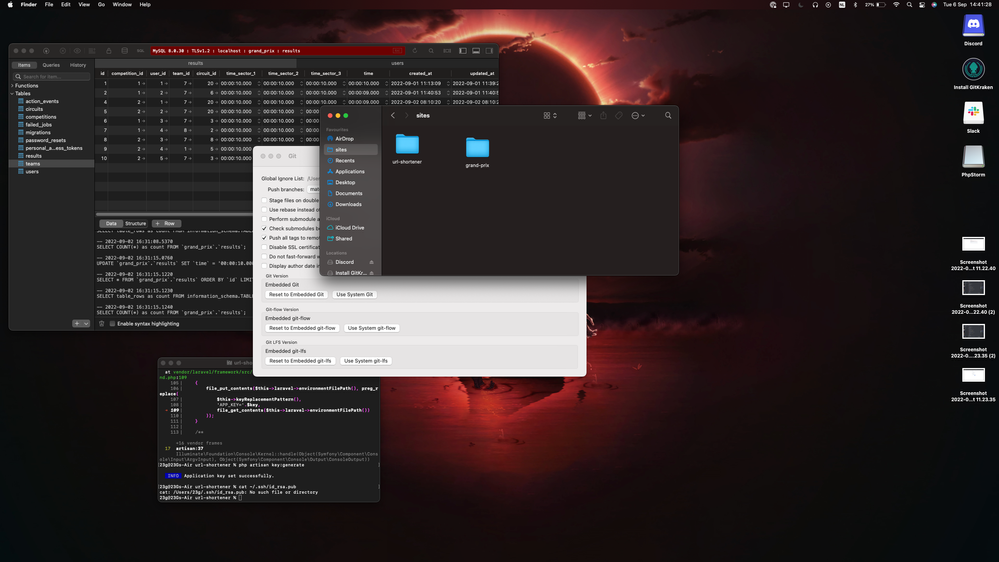The width and height of the screenshot is (999, 562).
Task: Open Downloads from the Finder sidebar
Action: pyautogui.click(x=348, y=204)
